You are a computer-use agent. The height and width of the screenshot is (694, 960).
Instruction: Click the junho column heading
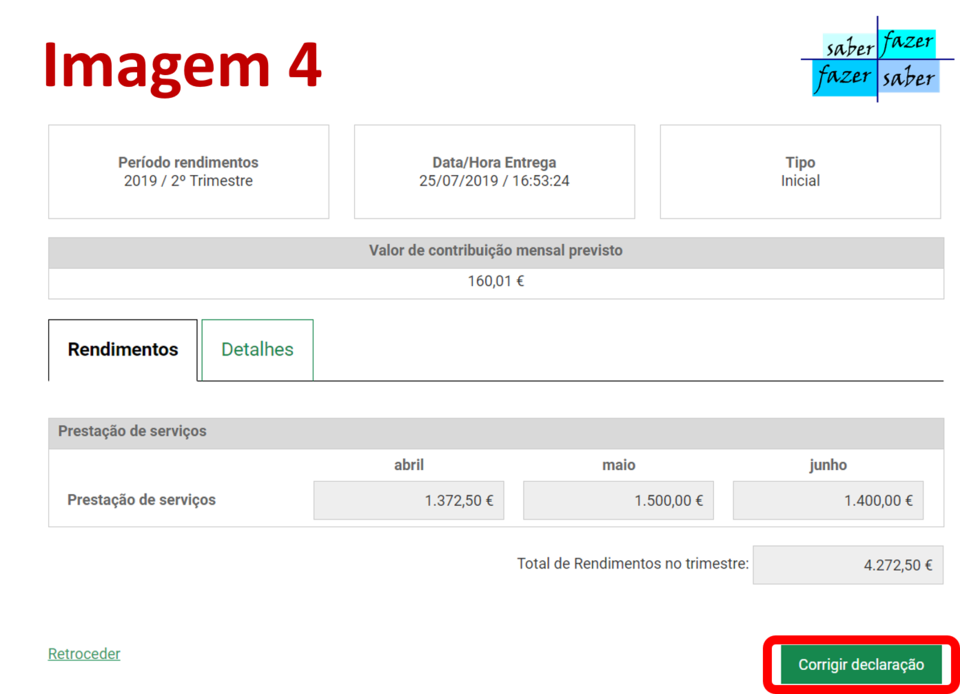[x=828, y=465]
